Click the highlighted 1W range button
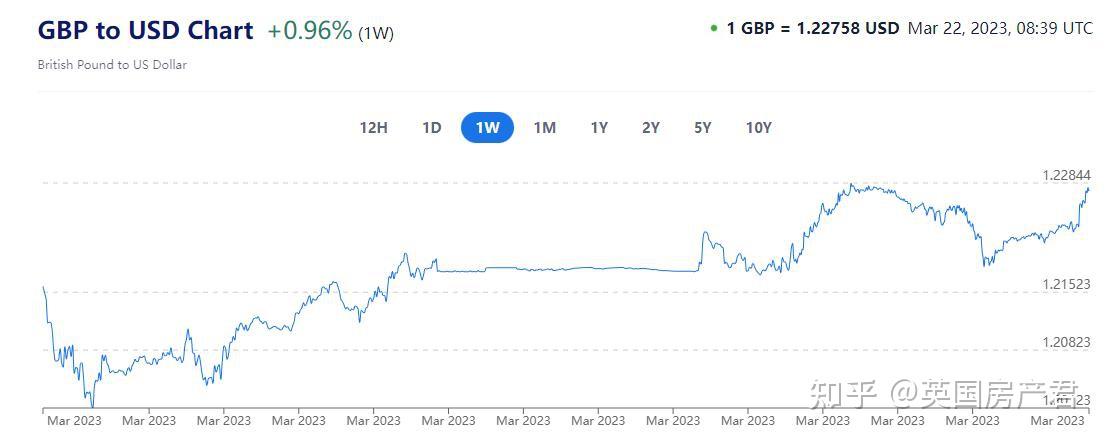This screenshot has width=1108, height=441. click(x=488, y=128)
